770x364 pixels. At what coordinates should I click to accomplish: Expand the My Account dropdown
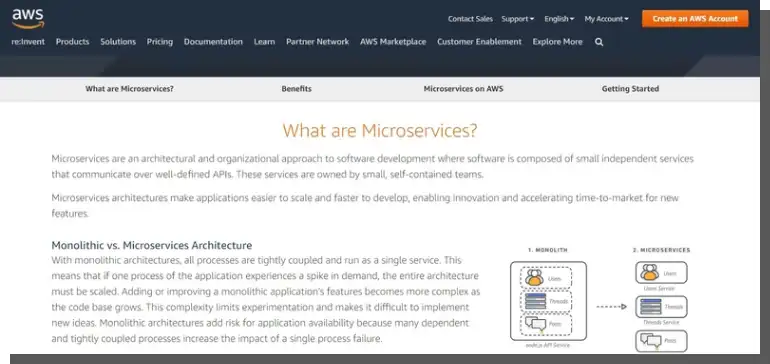click(x=606, y=19)
